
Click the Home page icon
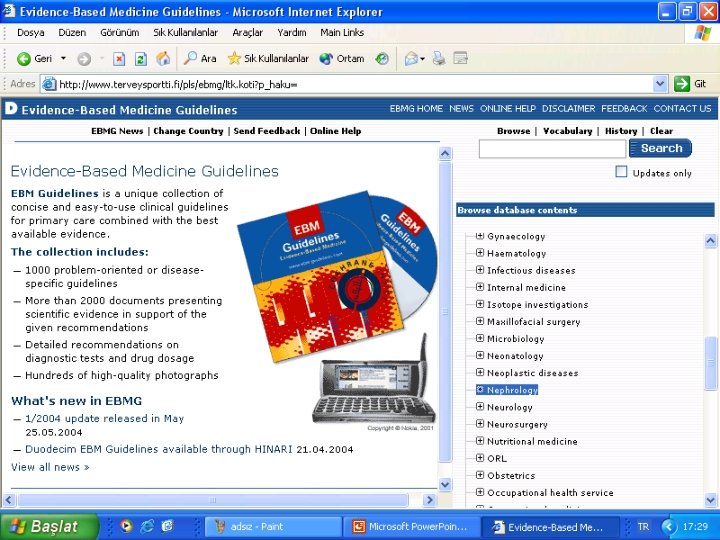click(x=163, y=58)
